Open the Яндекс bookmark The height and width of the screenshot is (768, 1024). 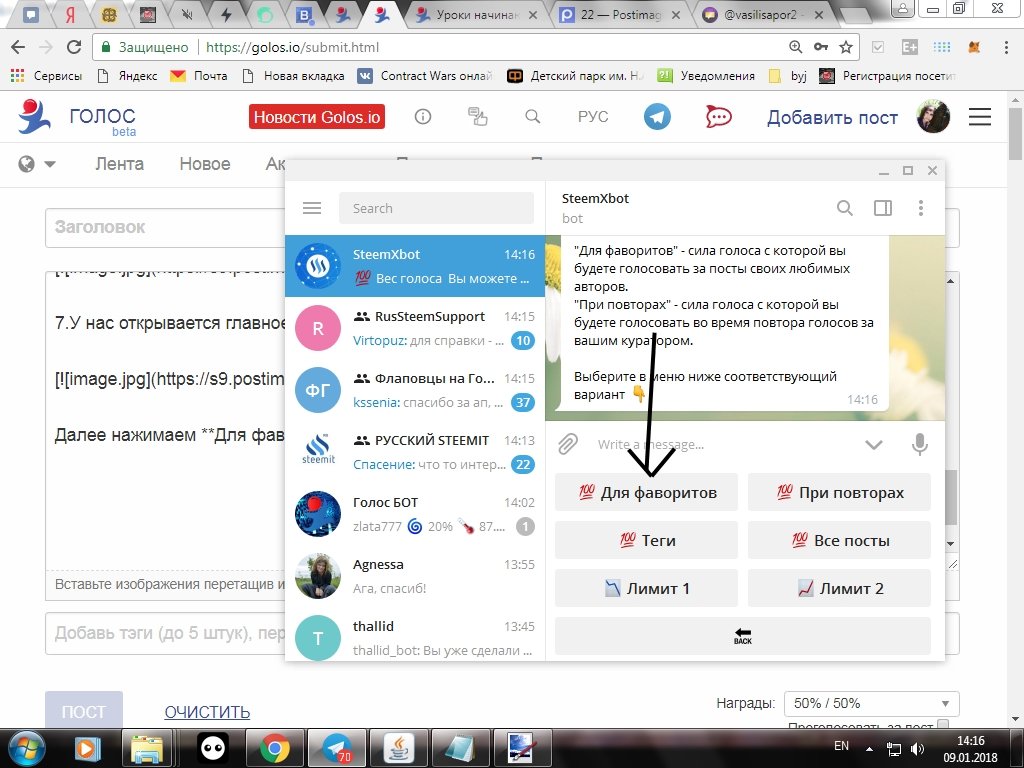127,76
